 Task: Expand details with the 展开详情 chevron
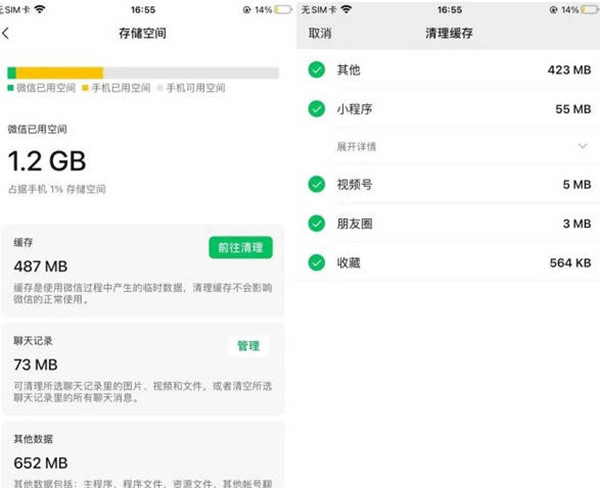click(583, 146)
